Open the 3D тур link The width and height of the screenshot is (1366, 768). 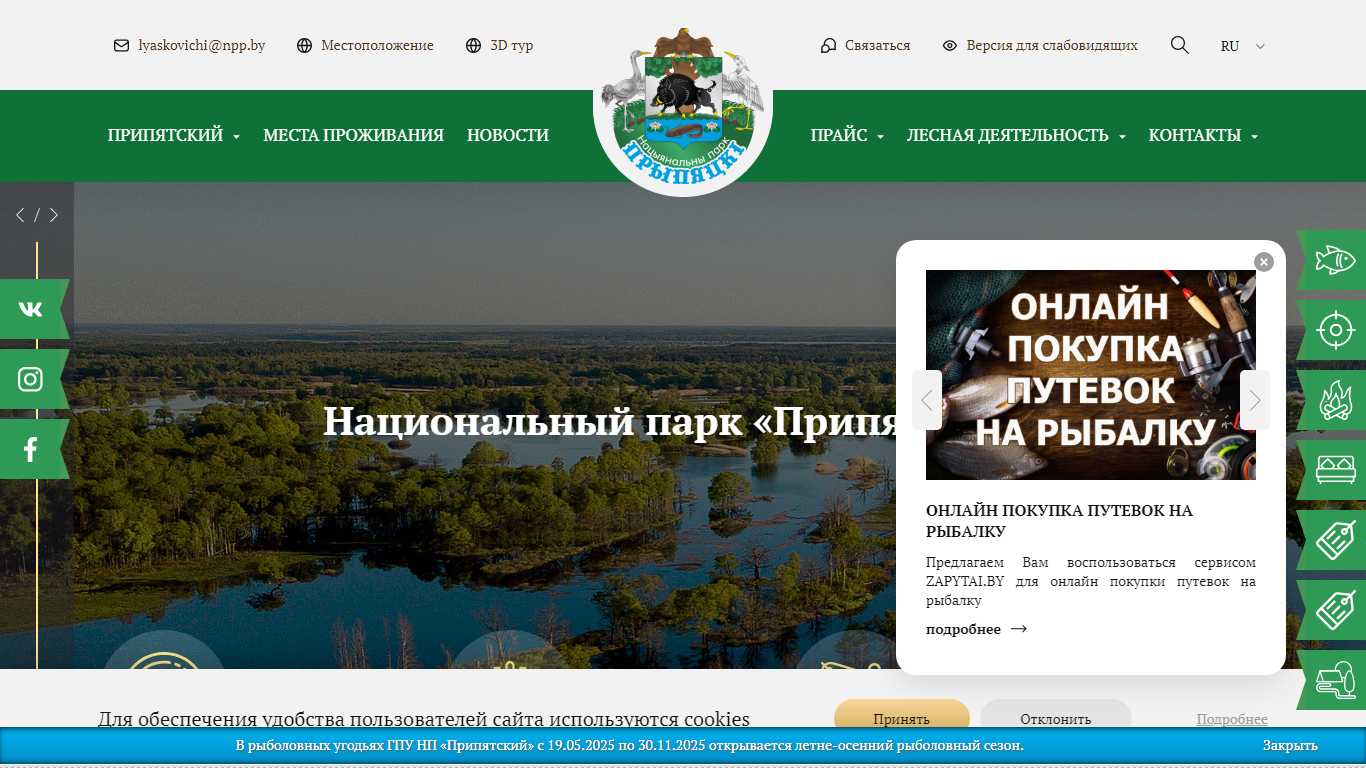pos(511,46)
